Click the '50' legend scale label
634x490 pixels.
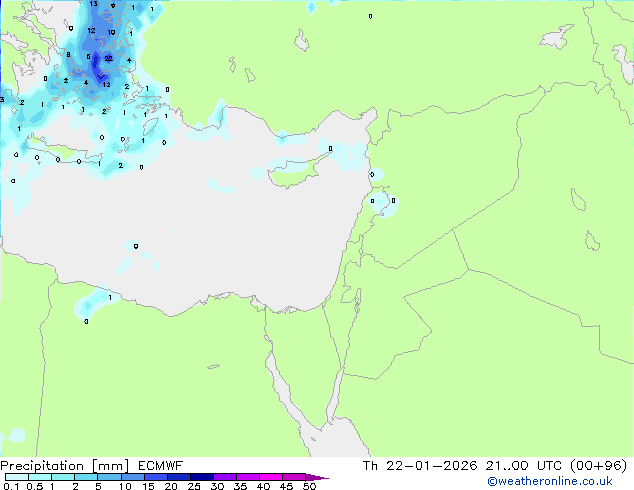[309, 486]
